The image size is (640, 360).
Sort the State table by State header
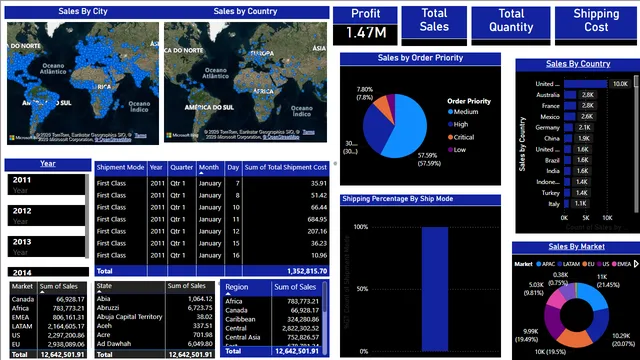click(104, 286)
